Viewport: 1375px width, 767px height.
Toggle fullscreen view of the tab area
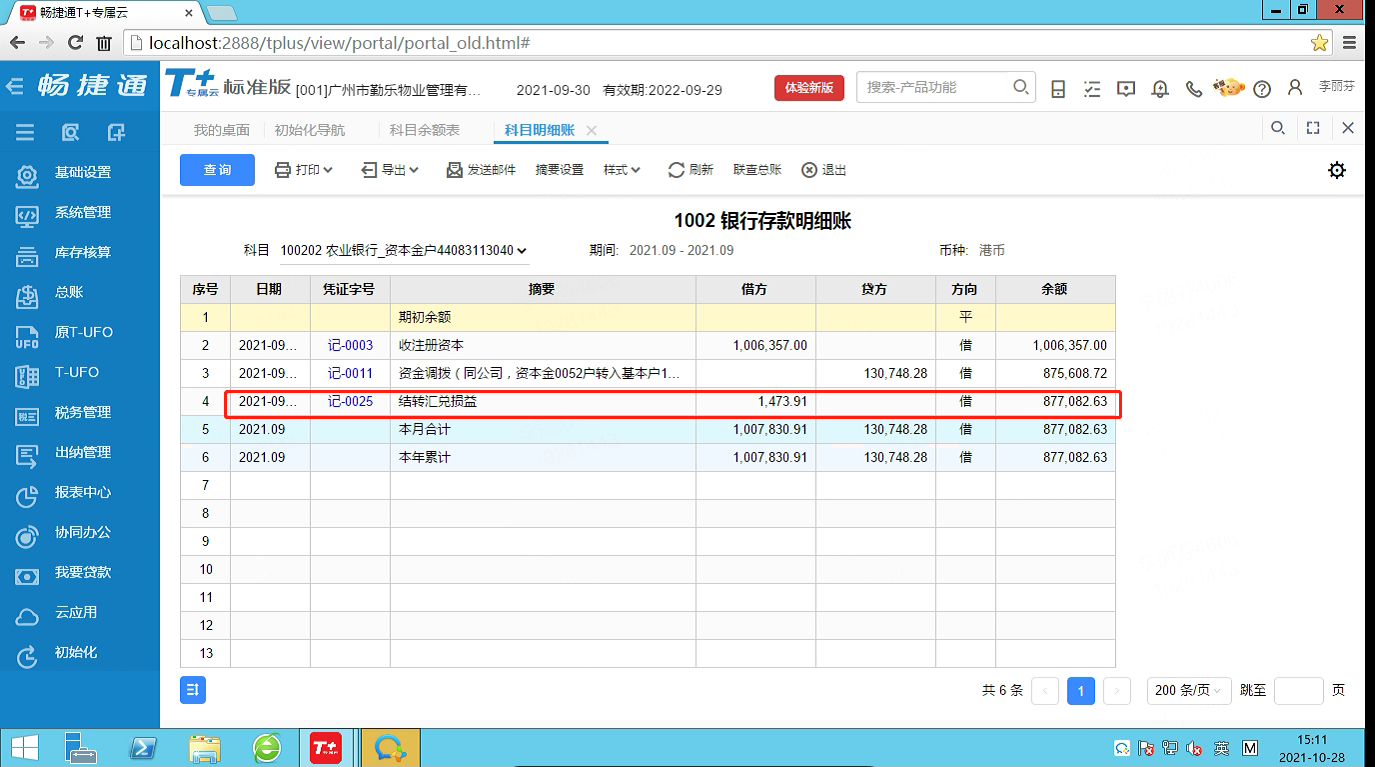[1313, 128]
